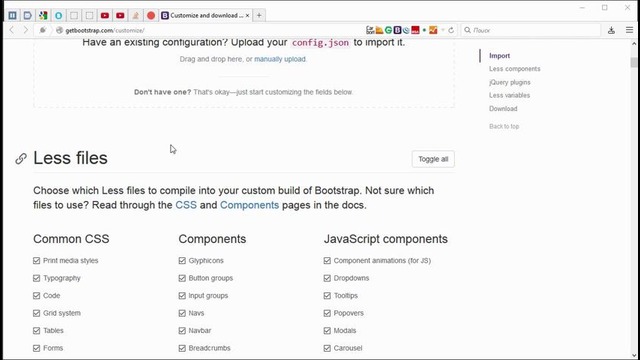Viewport: 640px width, 360px height.
Task: Toggle the Navs checkbox
Action: [x=182, y=313]
